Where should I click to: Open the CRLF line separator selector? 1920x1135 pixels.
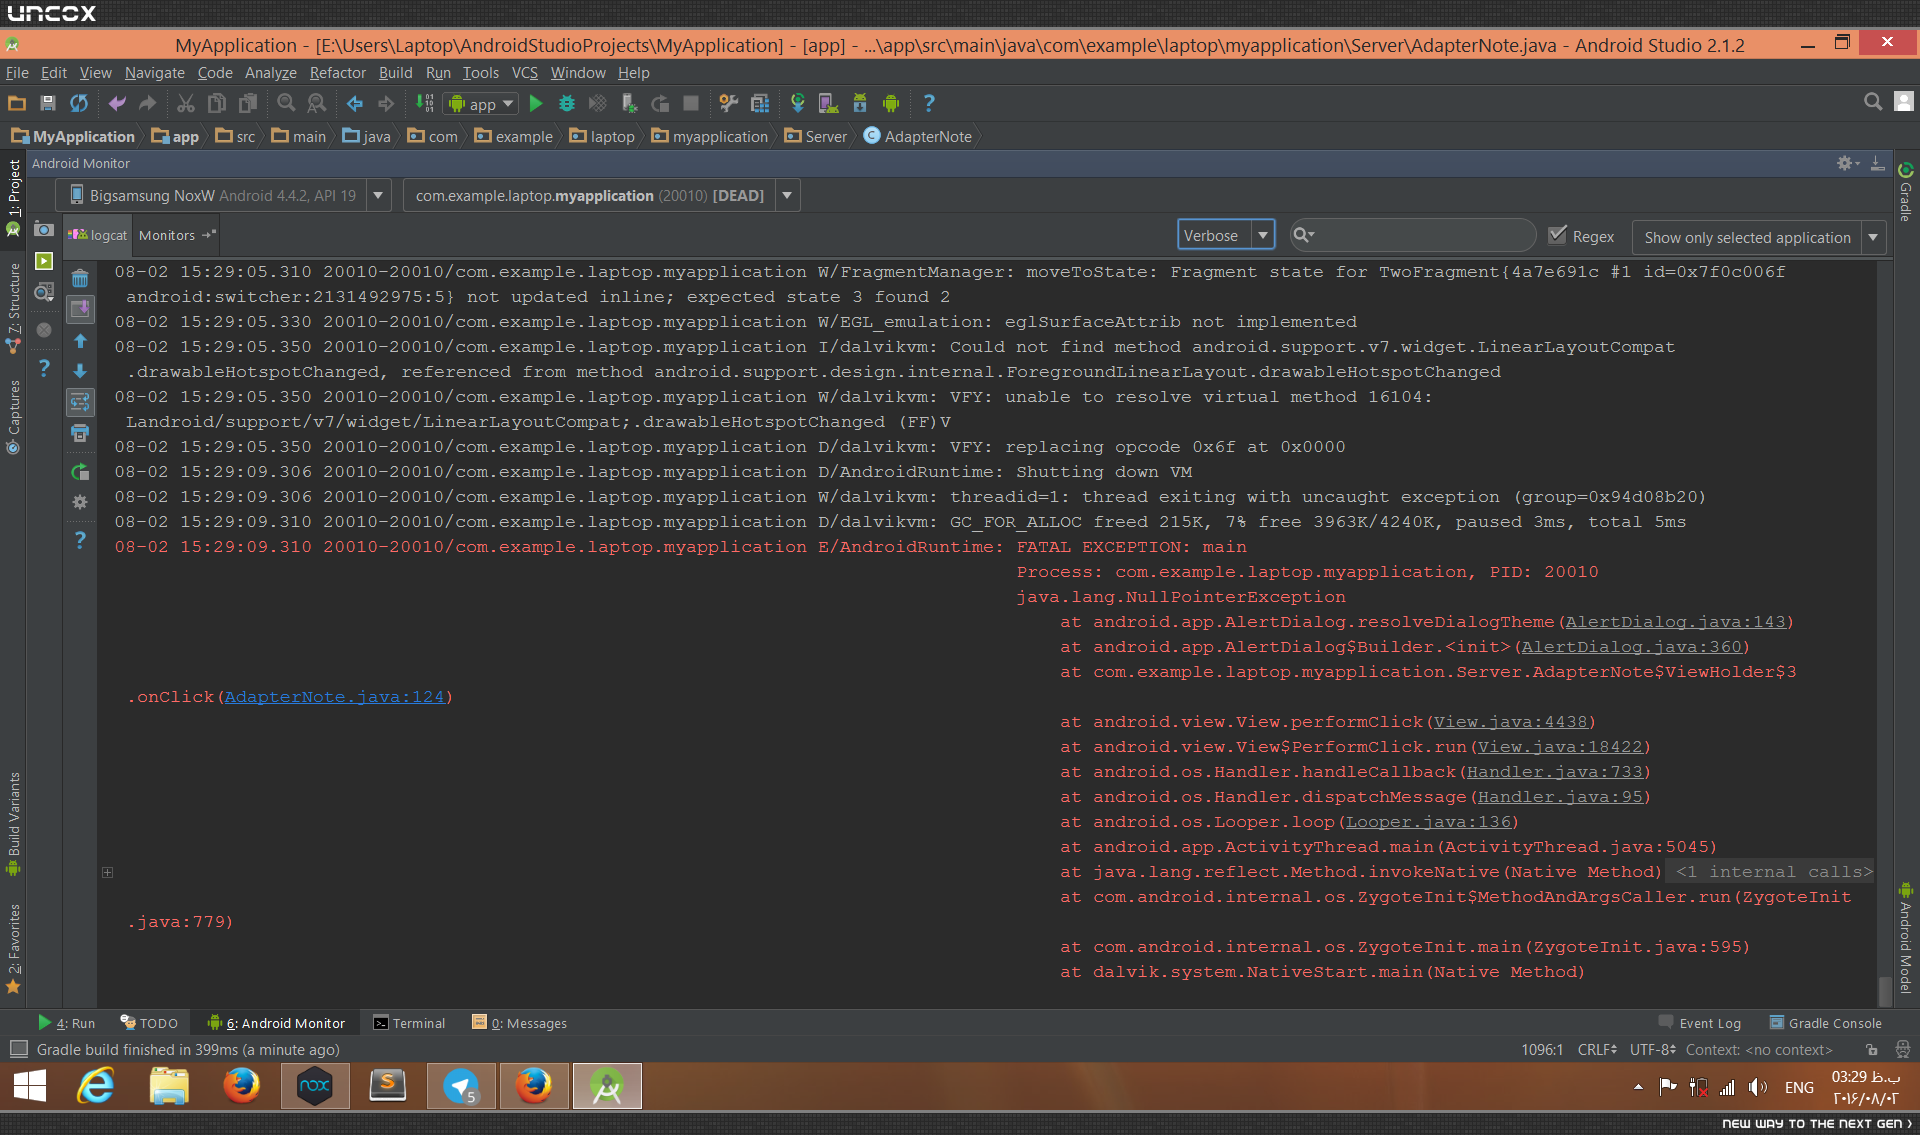[x=1596, y=1049]
